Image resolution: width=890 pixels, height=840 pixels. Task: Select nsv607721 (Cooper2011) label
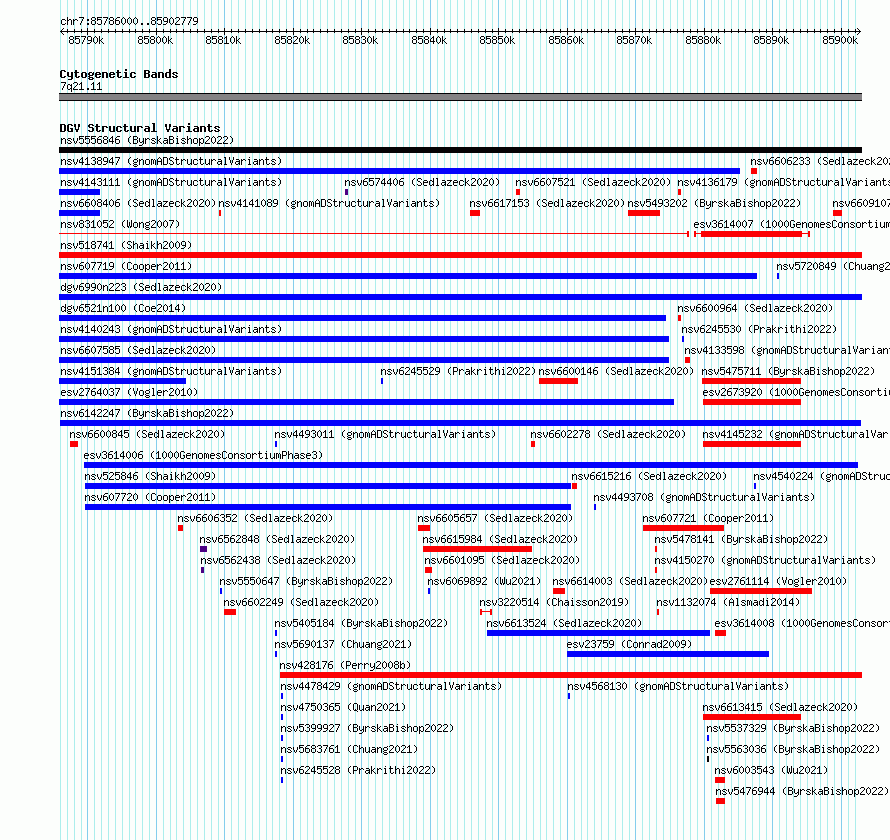point(708,518)
